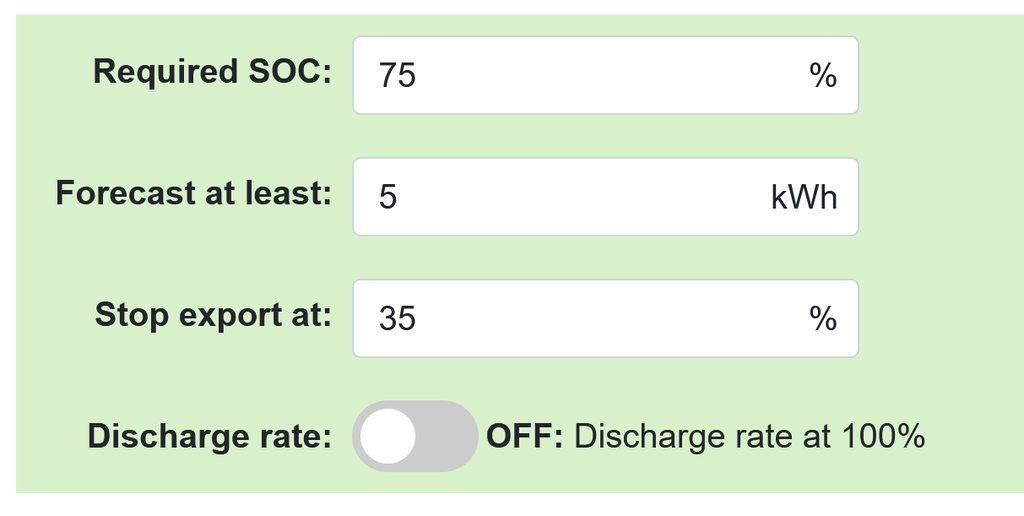Click the value 75 in Required SOC
This screenshot has height=516, width=1024.
(x=397, y=76)
